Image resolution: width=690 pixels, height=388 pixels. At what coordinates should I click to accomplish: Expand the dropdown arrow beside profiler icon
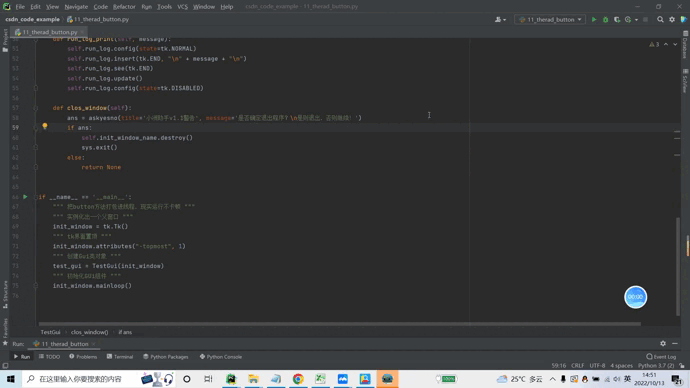click(636, 20)
